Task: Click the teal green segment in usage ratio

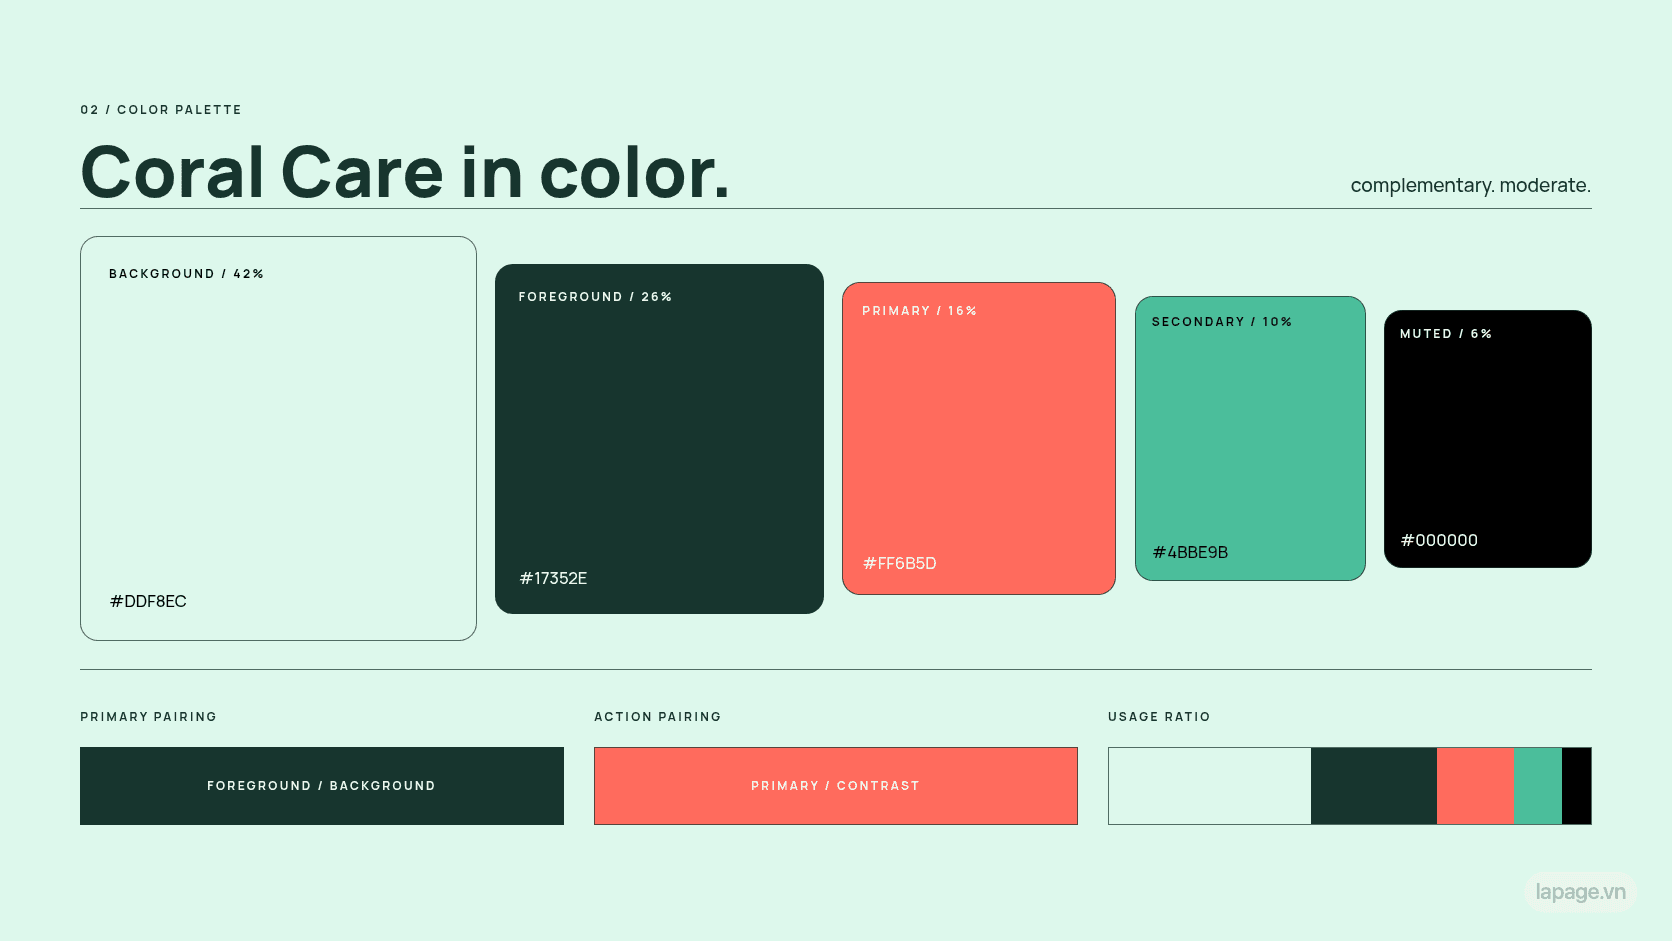Action: pyautogui.click(x=1538, y=786)
